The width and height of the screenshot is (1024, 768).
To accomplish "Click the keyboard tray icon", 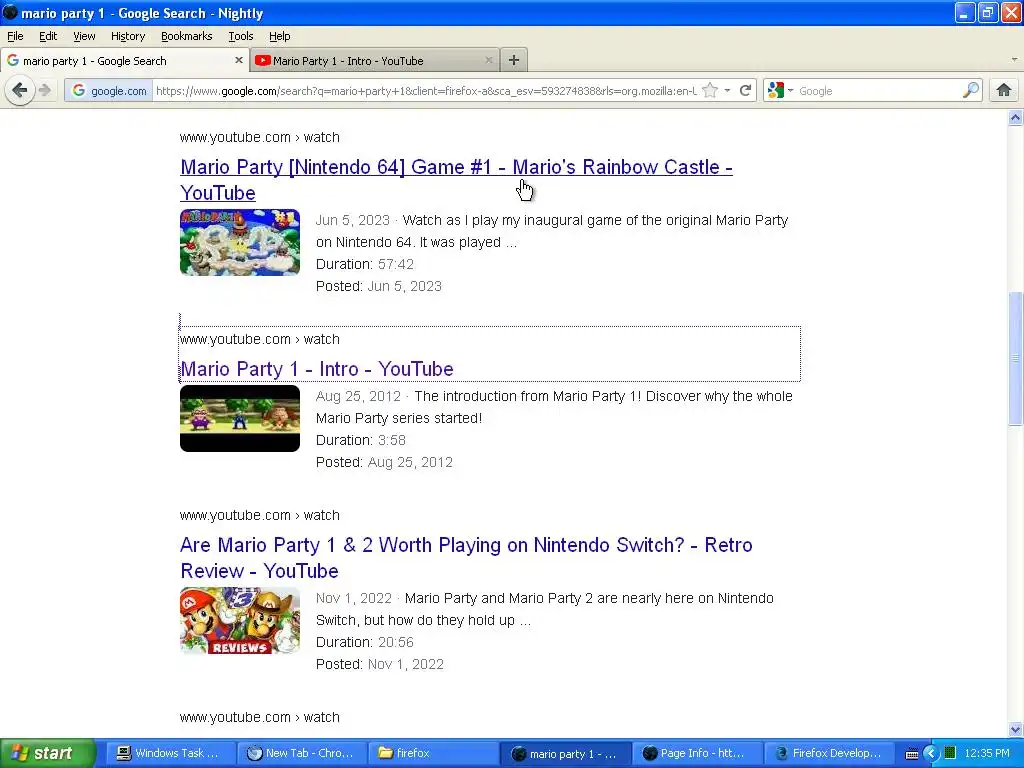I will tap(912, 754).
